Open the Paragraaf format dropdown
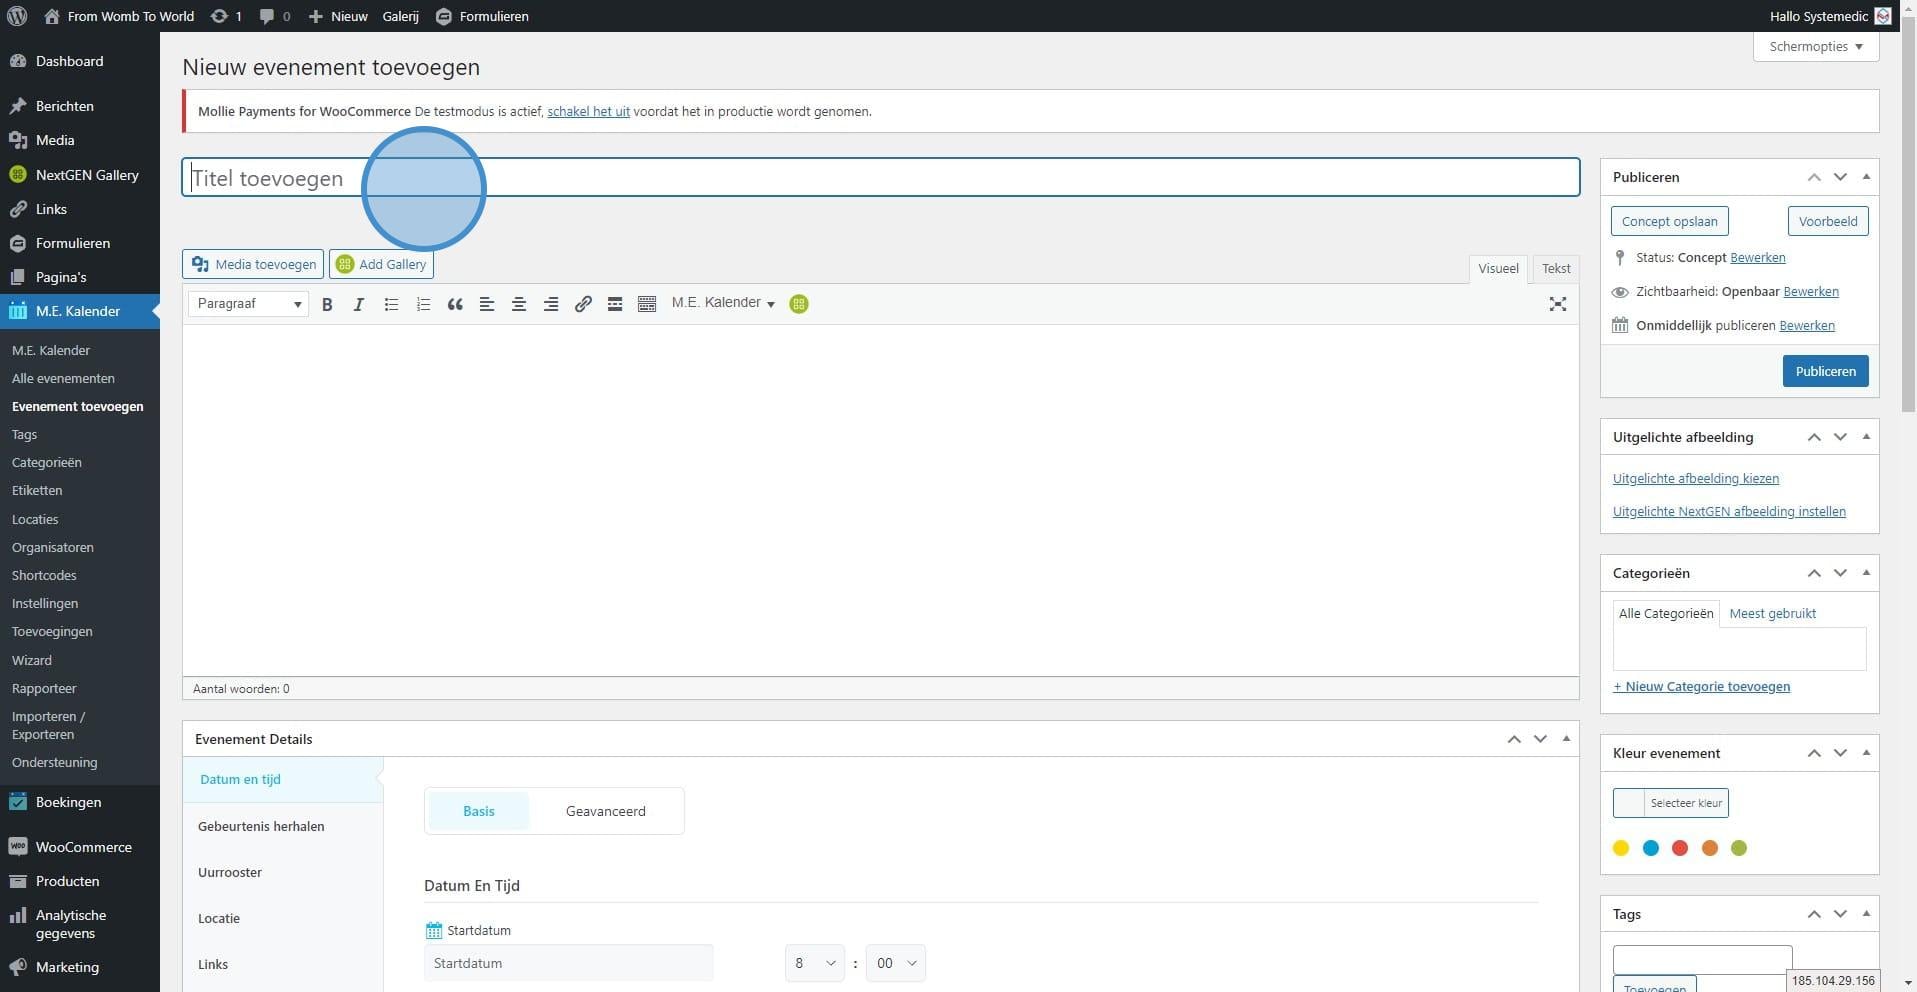 (x=248, y=304)
